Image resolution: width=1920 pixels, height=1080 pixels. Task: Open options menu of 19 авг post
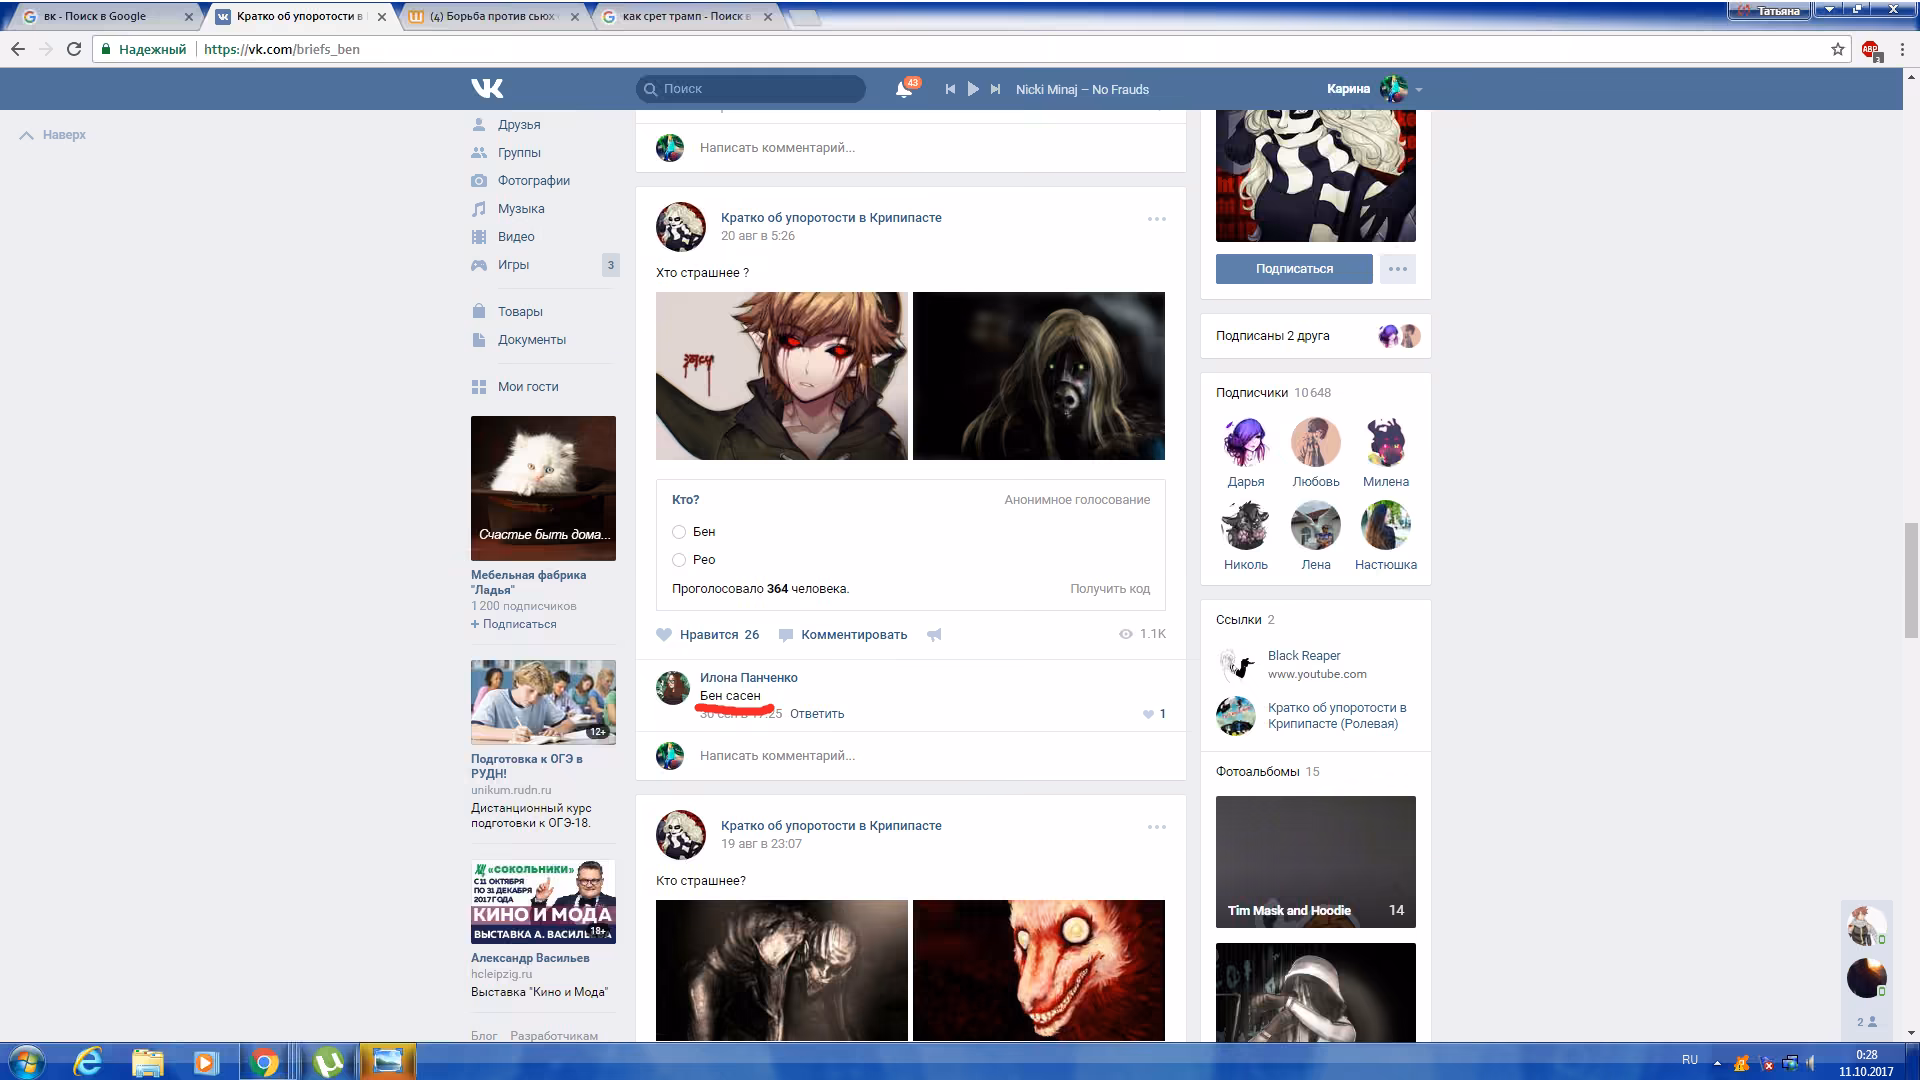(x=1157, y=827)
